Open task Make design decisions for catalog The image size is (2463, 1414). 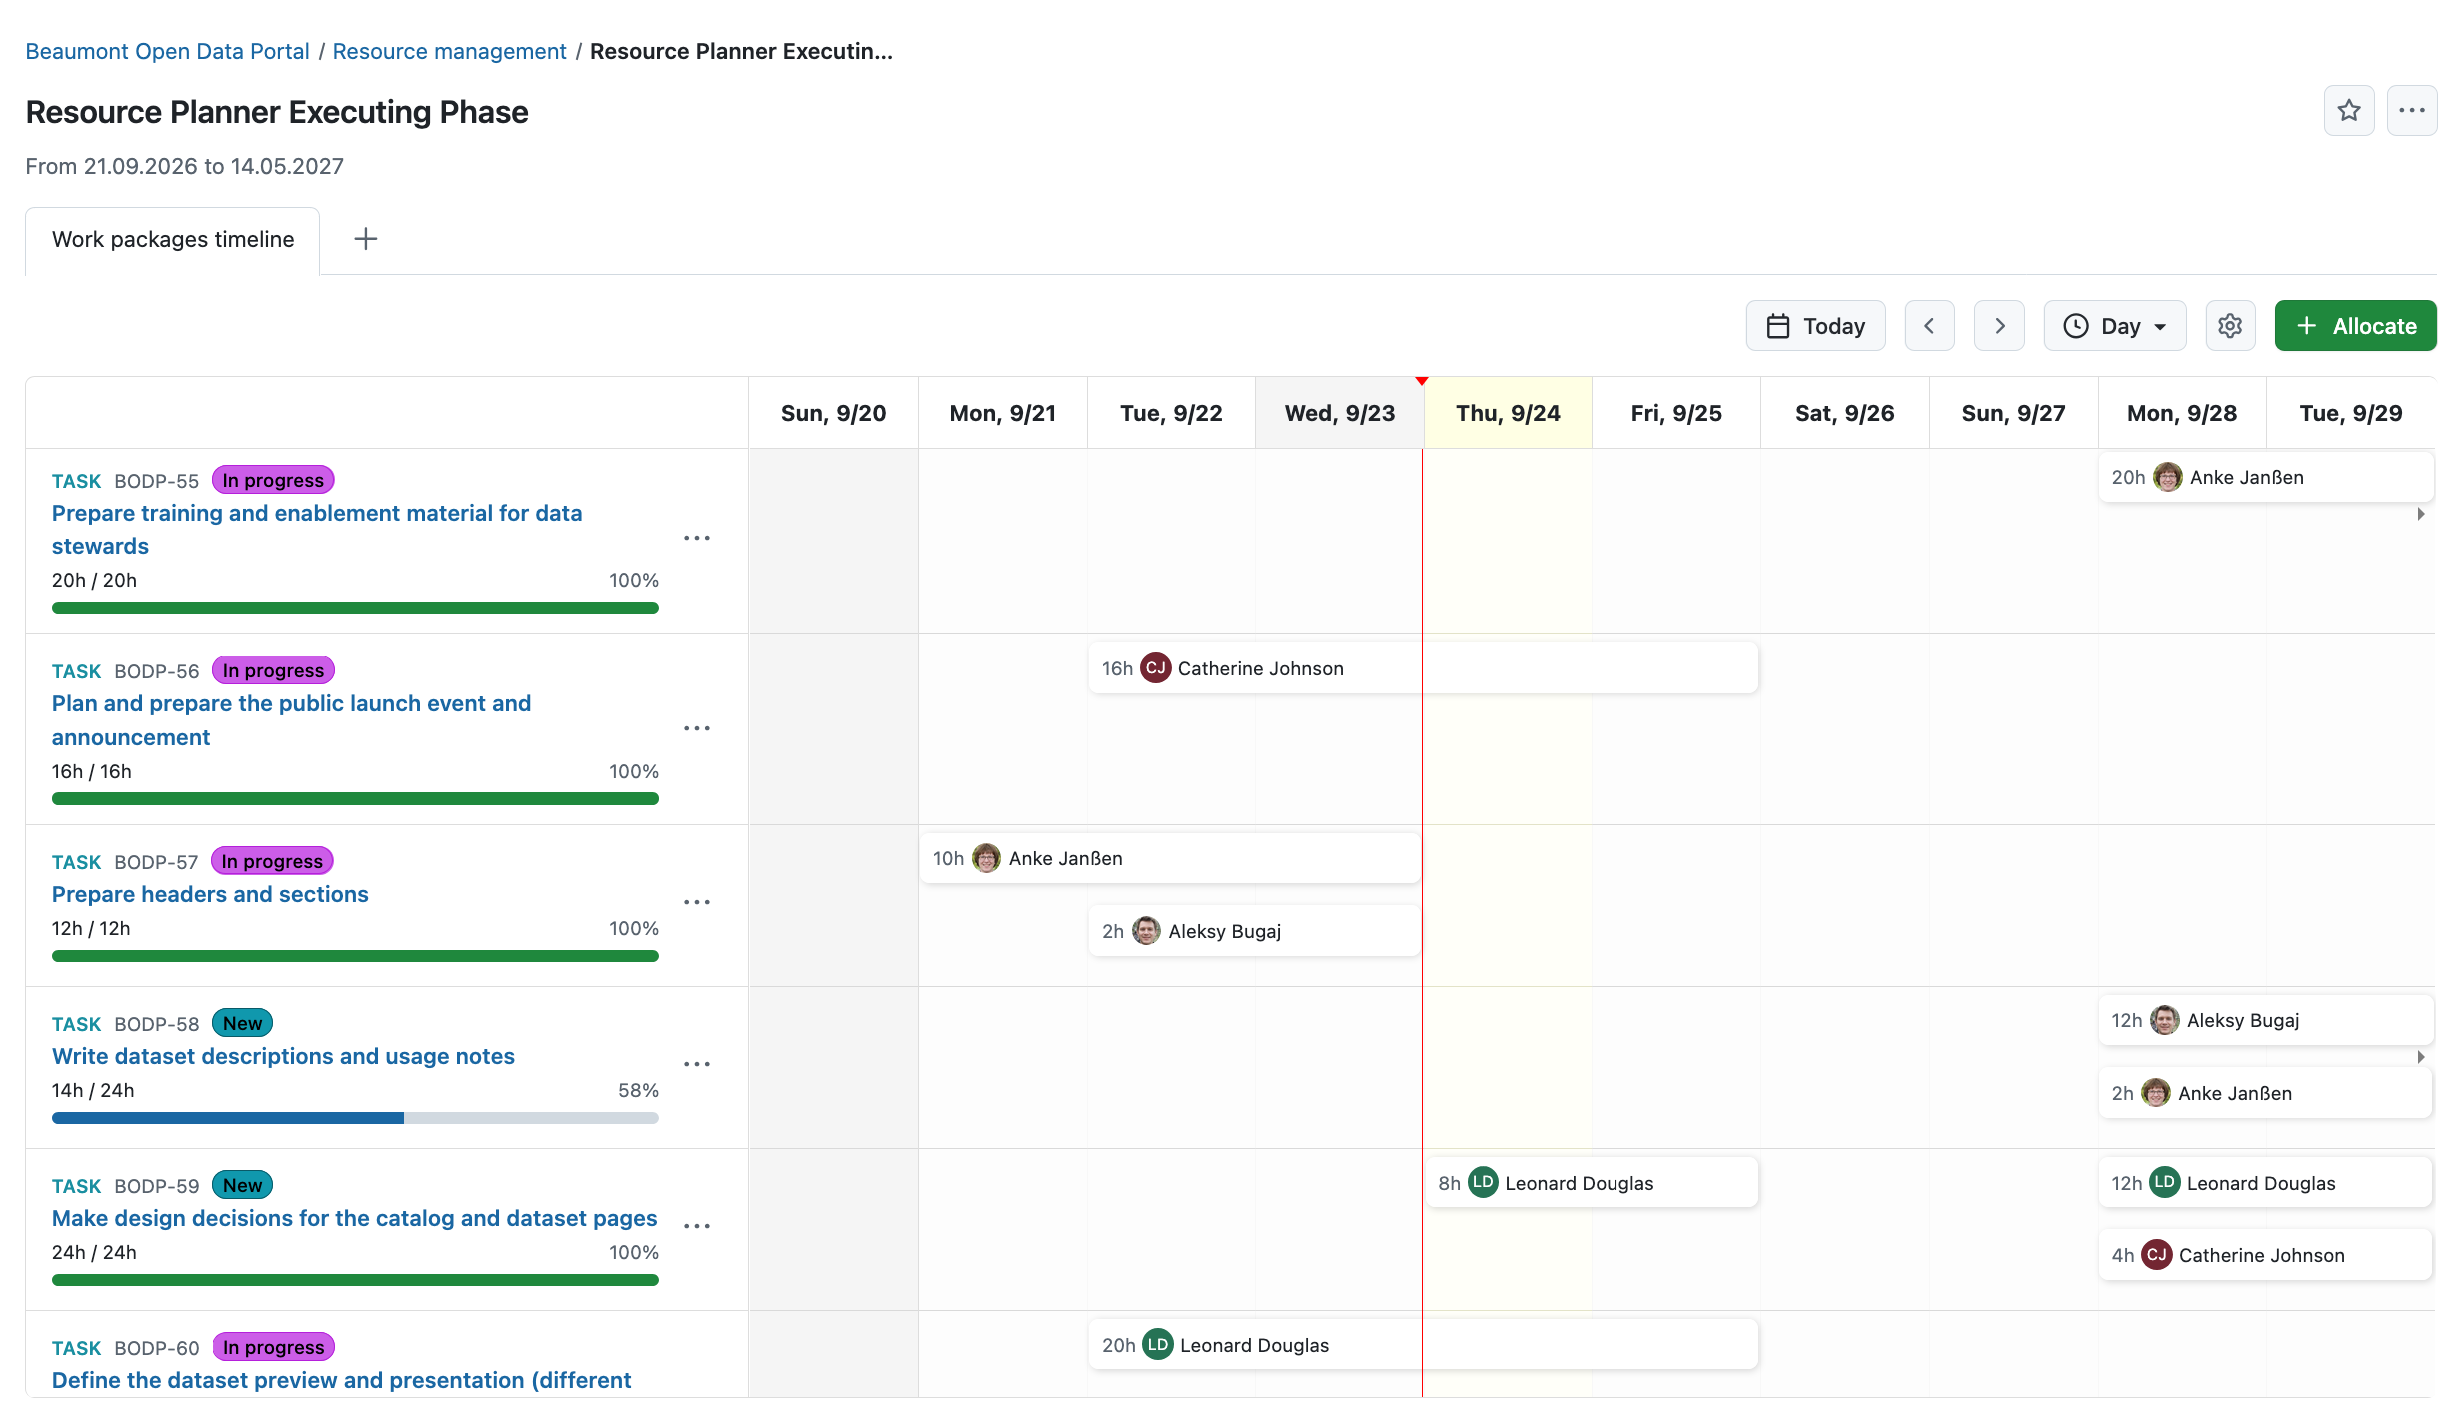[354, 1218]
